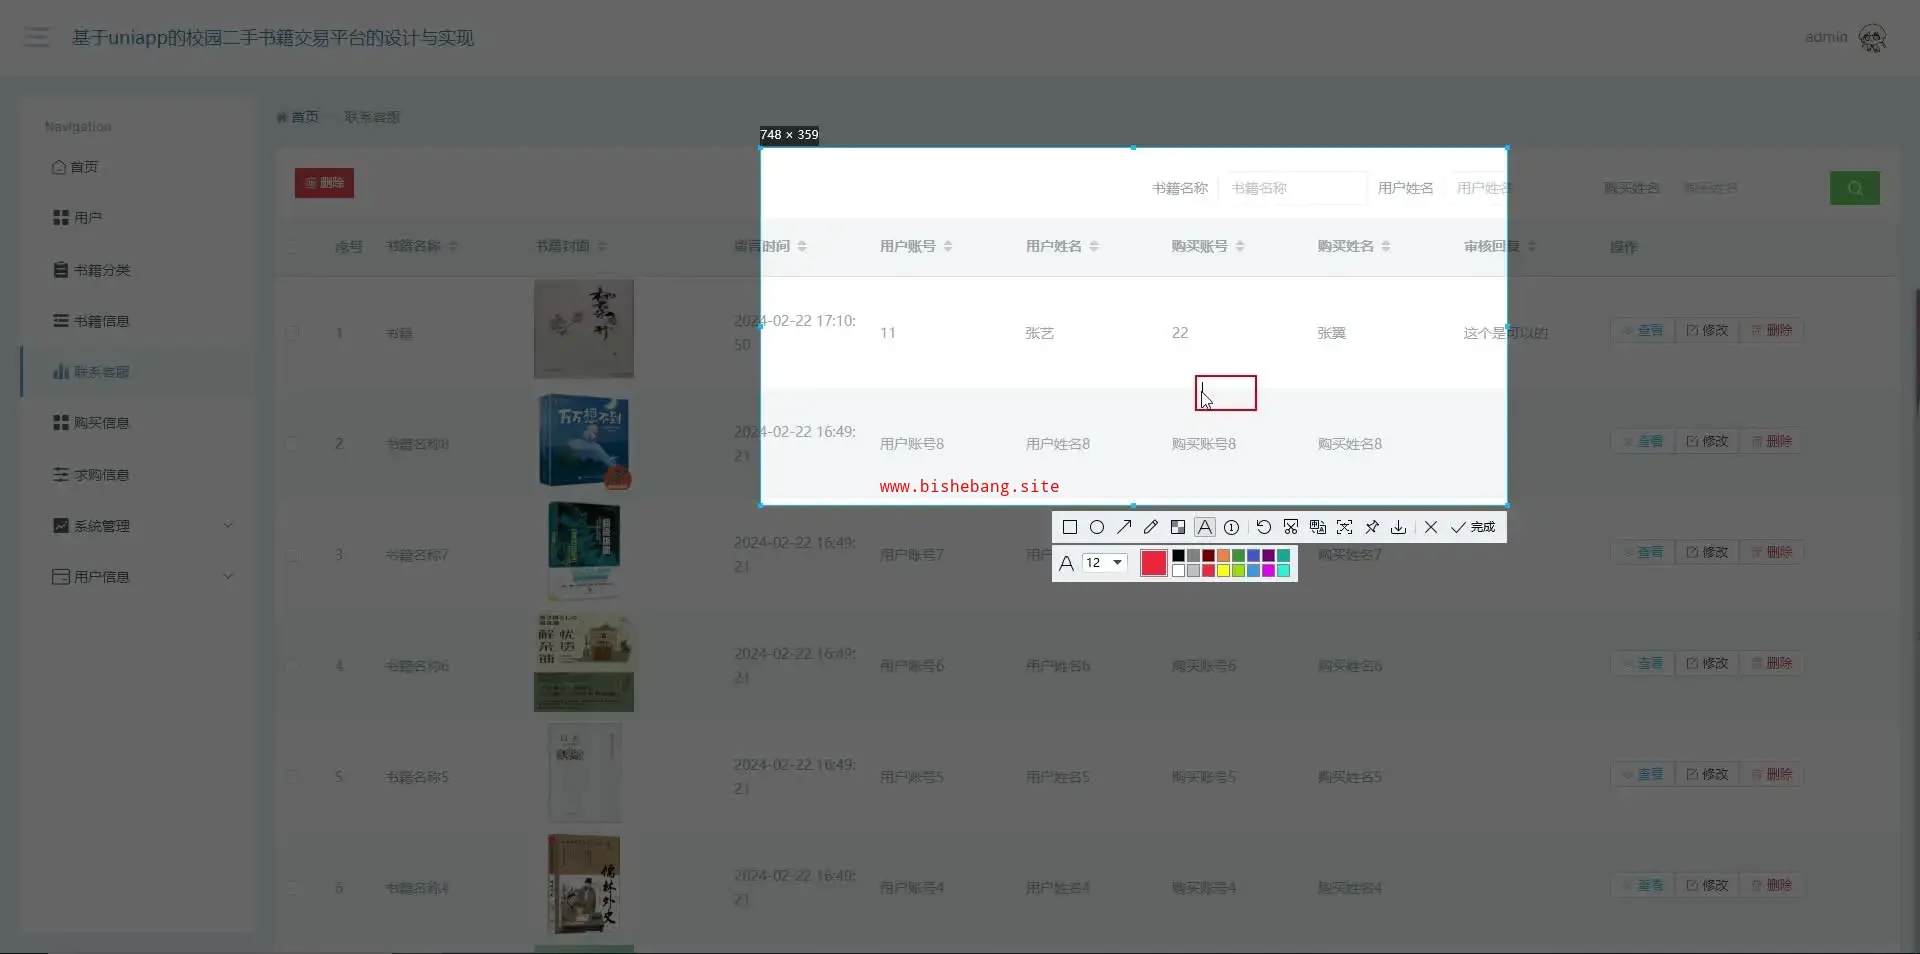Pick the yellow color swatch
This screenshot has width=1920, height=954.
(x=1223, y=571)
